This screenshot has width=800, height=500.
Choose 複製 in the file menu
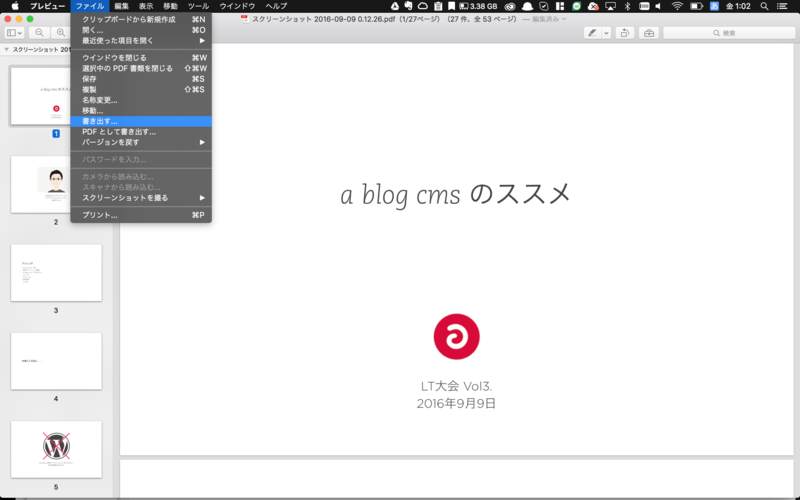pyautogui.click(x=141, y=89)
